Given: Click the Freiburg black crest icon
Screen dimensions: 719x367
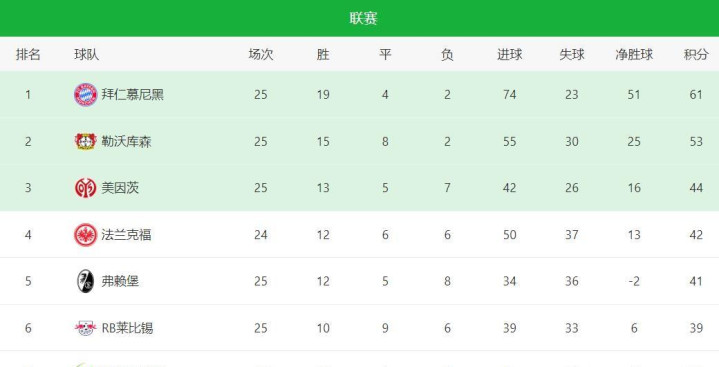Looking at the screenshot, I should (86, 281).
